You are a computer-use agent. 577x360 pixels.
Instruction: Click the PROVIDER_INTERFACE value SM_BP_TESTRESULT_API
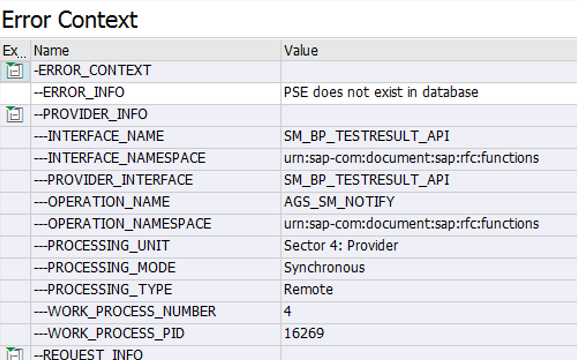tap(366, 180)
